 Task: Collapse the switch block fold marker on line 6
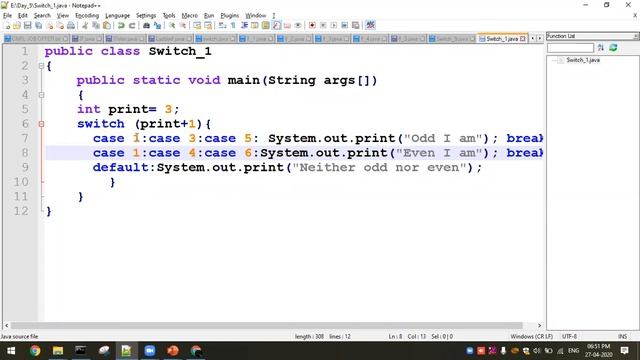point(41,124)
